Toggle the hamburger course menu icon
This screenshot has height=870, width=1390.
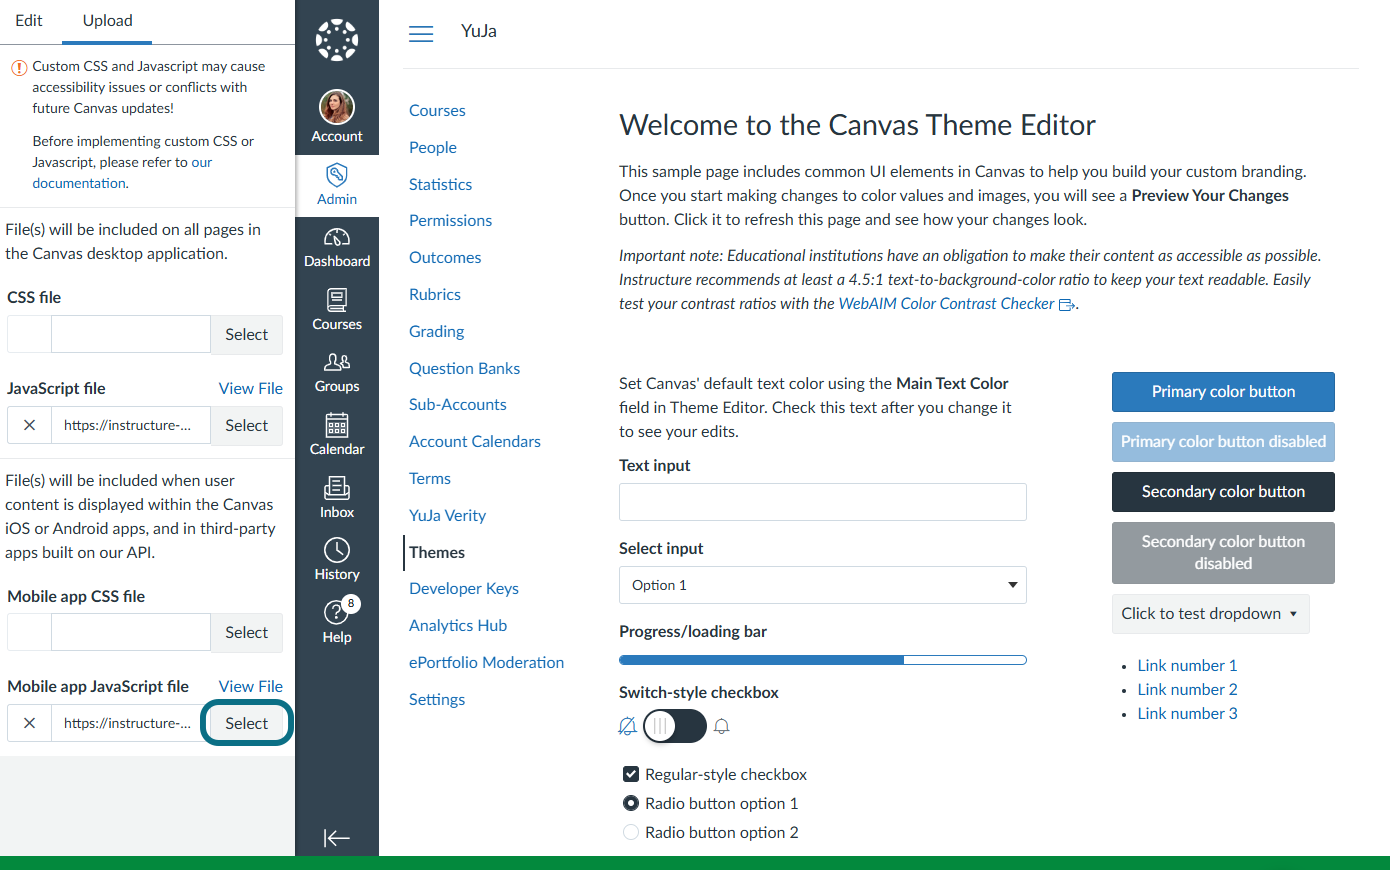point(421,33)
